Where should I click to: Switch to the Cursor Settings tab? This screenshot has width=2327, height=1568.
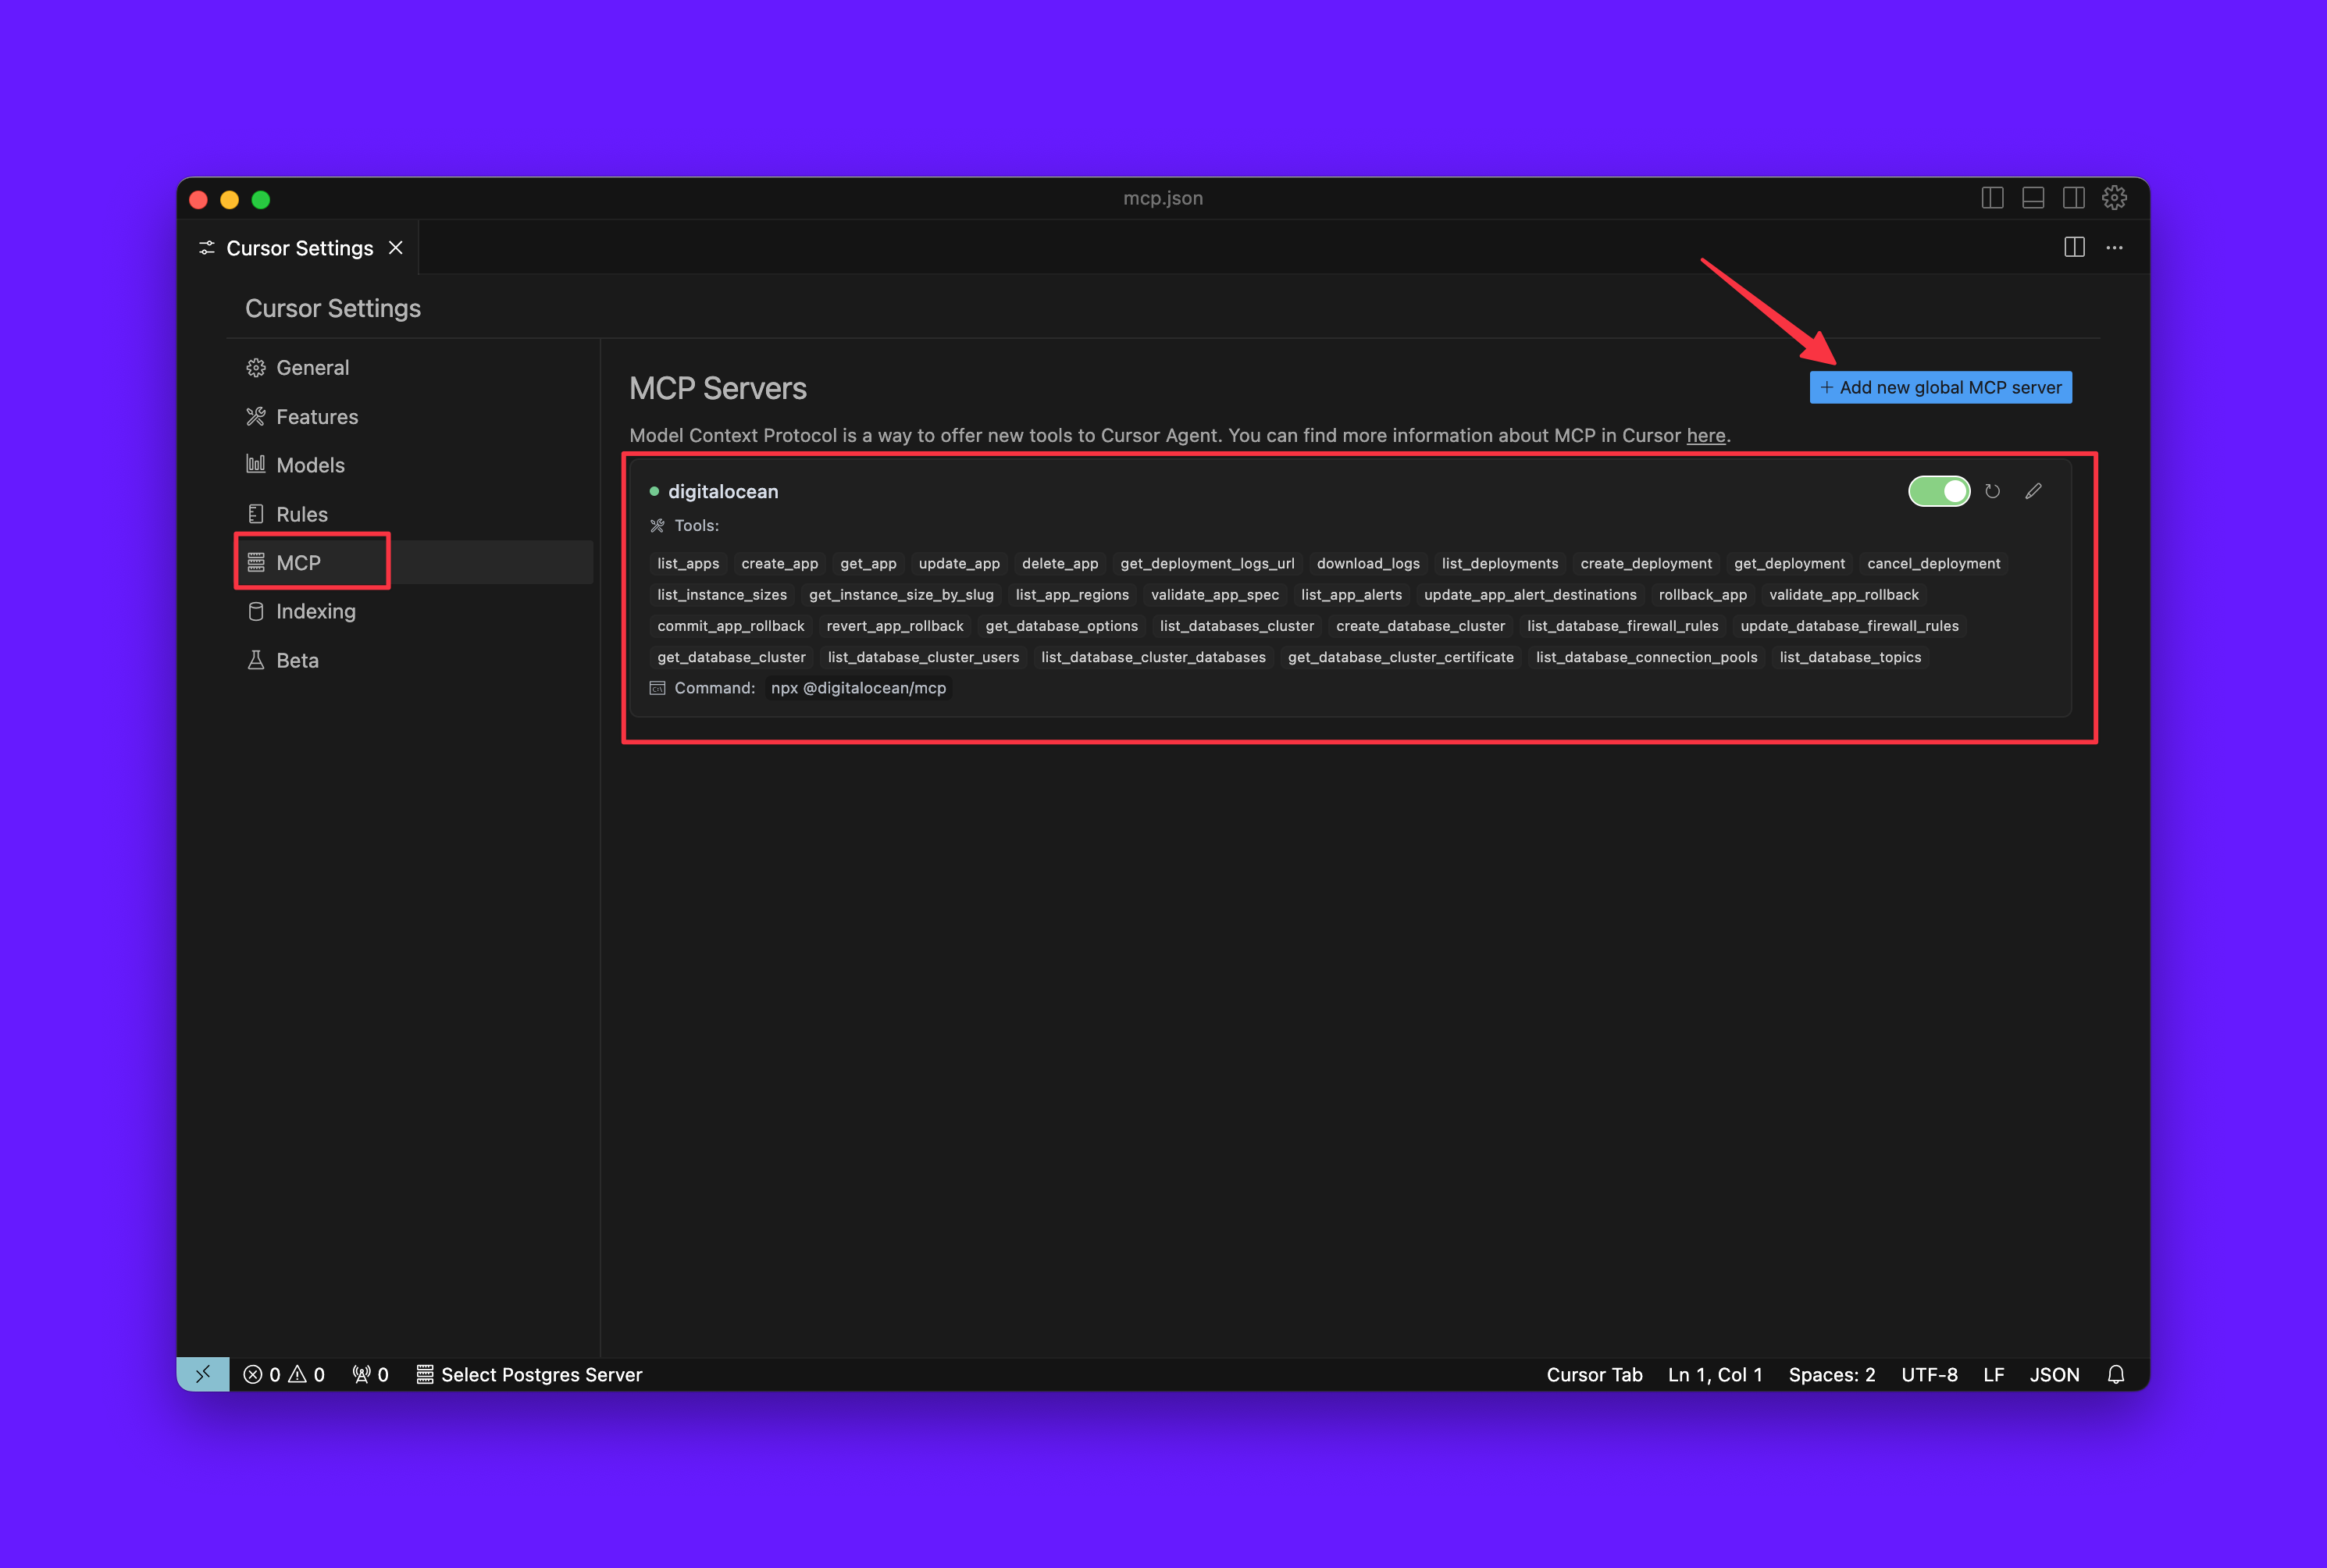(297, 247)
